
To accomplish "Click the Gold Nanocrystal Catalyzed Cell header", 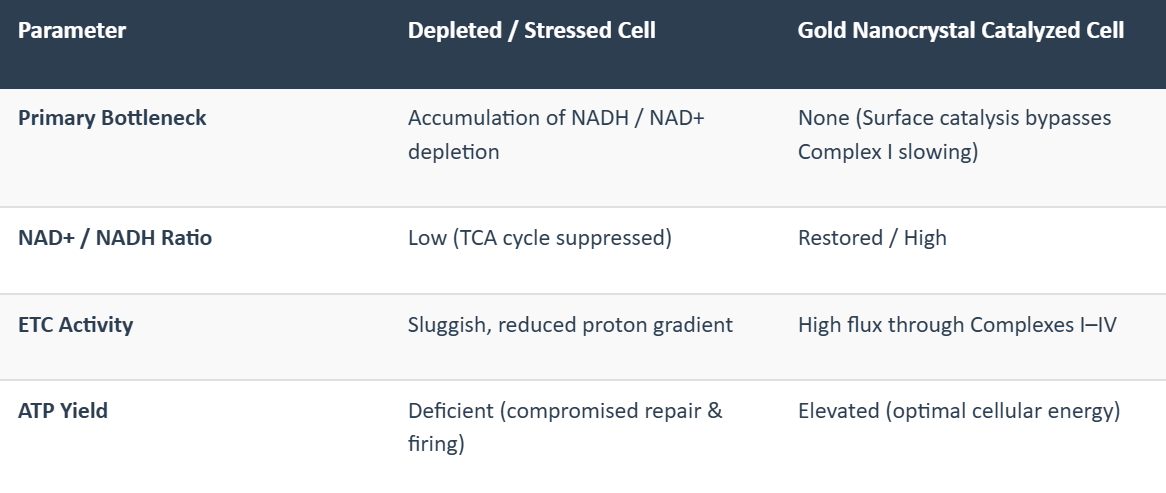I will tap(961, 30).
